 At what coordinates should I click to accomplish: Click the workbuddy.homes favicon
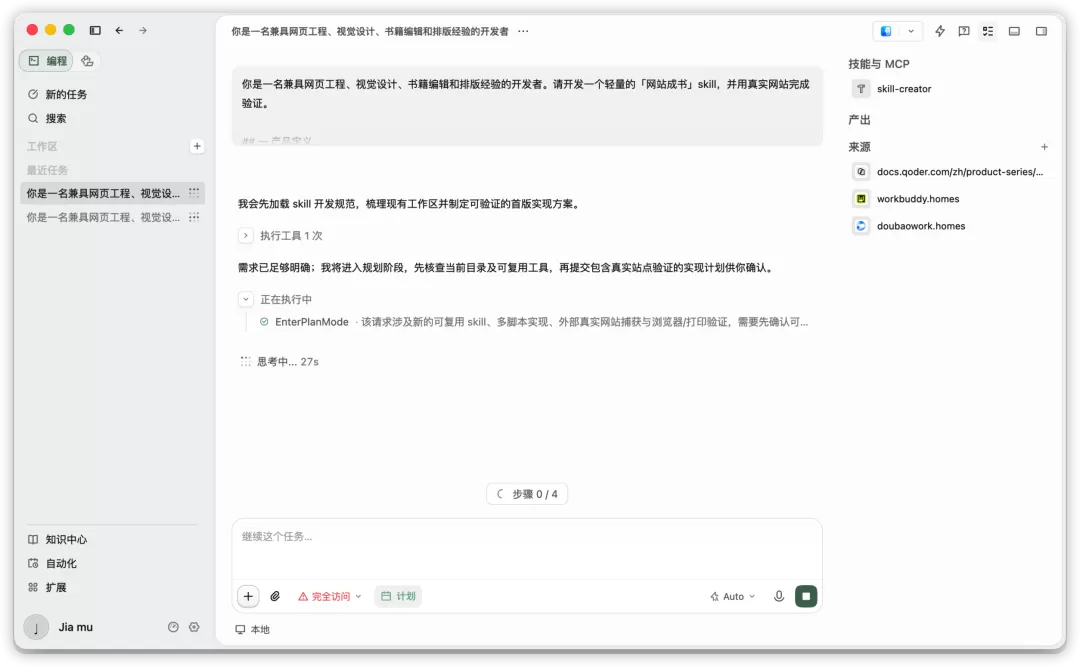click(x=860, y=199)
